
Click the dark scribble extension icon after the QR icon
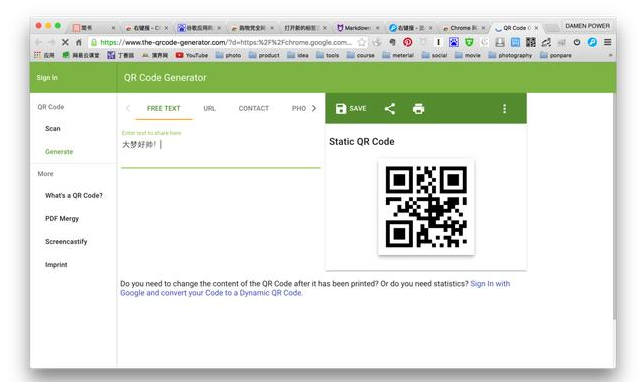pyautogui.click(x=546, y=42)
